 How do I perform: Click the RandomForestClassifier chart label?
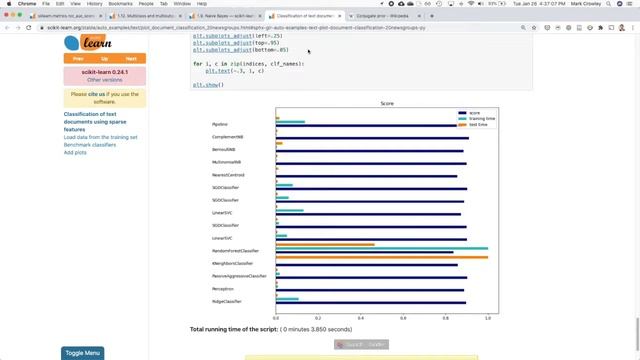(236, 251)
